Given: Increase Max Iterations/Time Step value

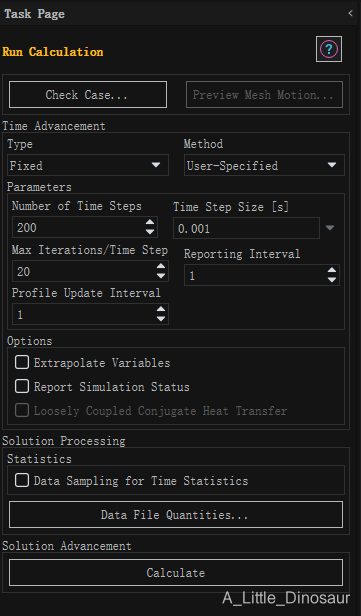Looking at the screenshot, I should point(161,266).
